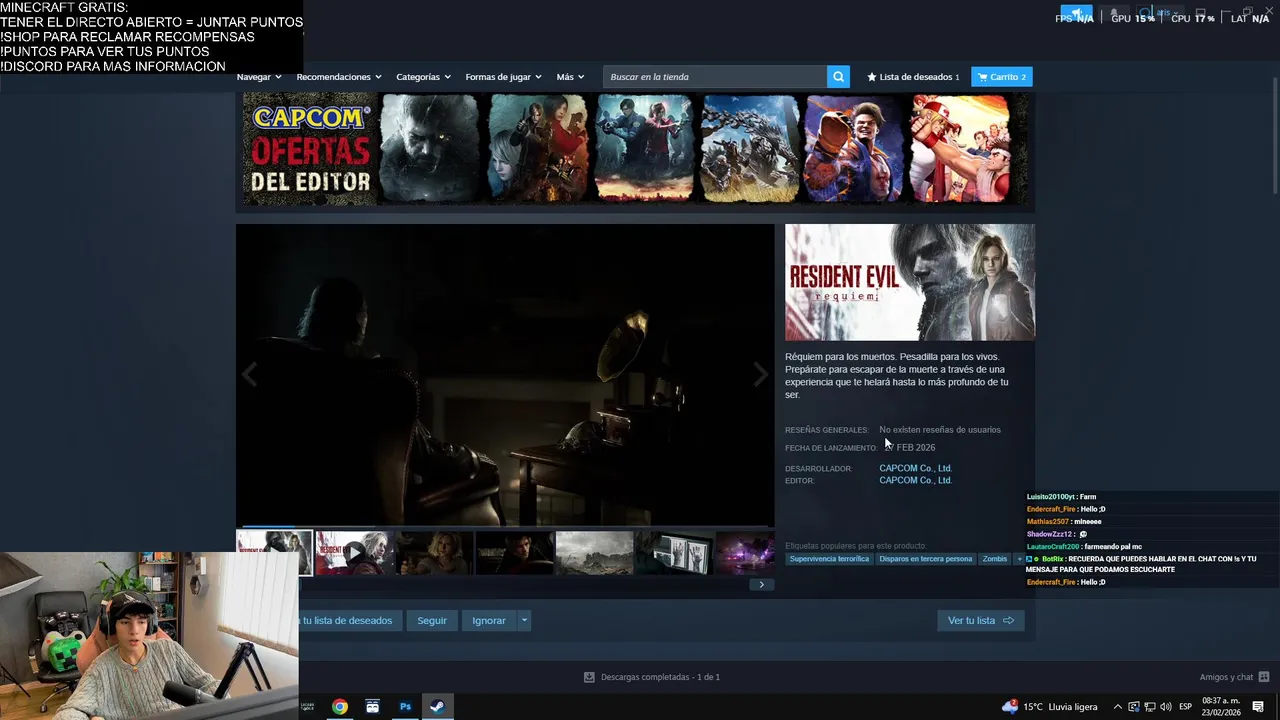Select Disparos en tercera persona tag
Viewport: 1280px width, 720px height.
pos(926,559)
